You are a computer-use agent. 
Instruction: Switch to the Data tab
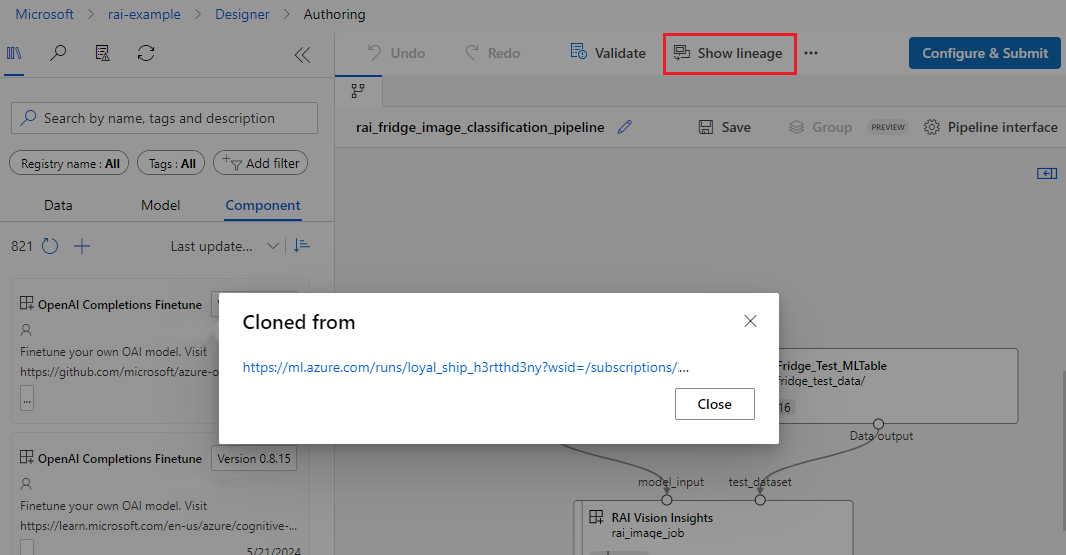(x=58, y=205)
